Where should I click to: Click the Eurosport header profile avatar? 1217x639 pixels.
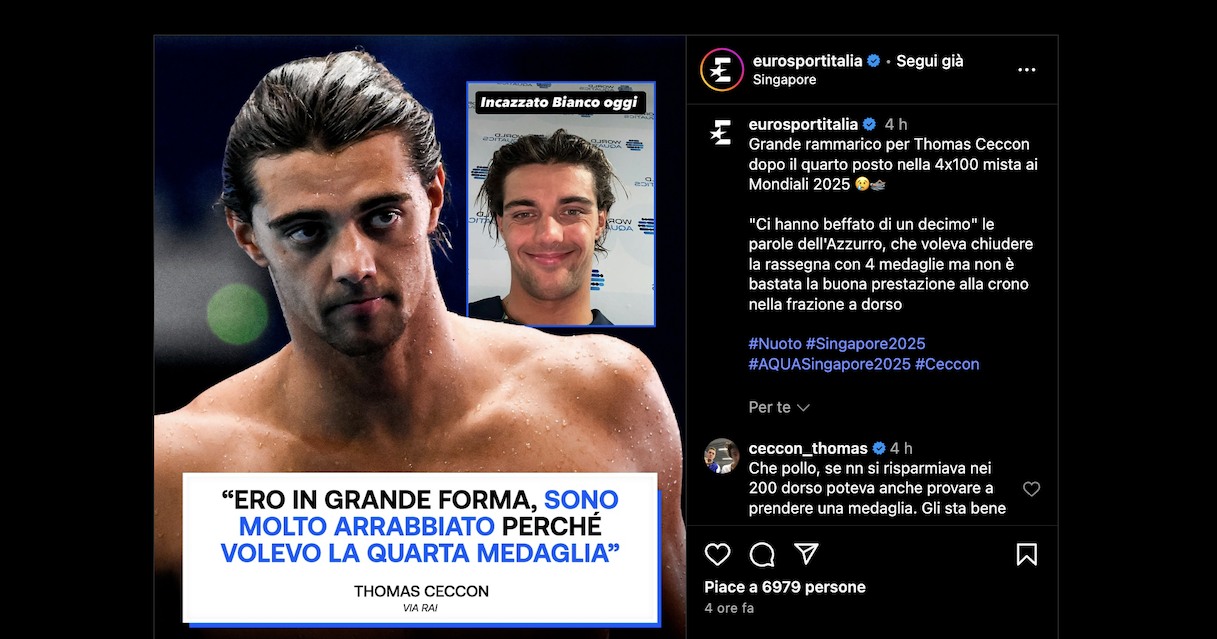(x=721, y=70)
